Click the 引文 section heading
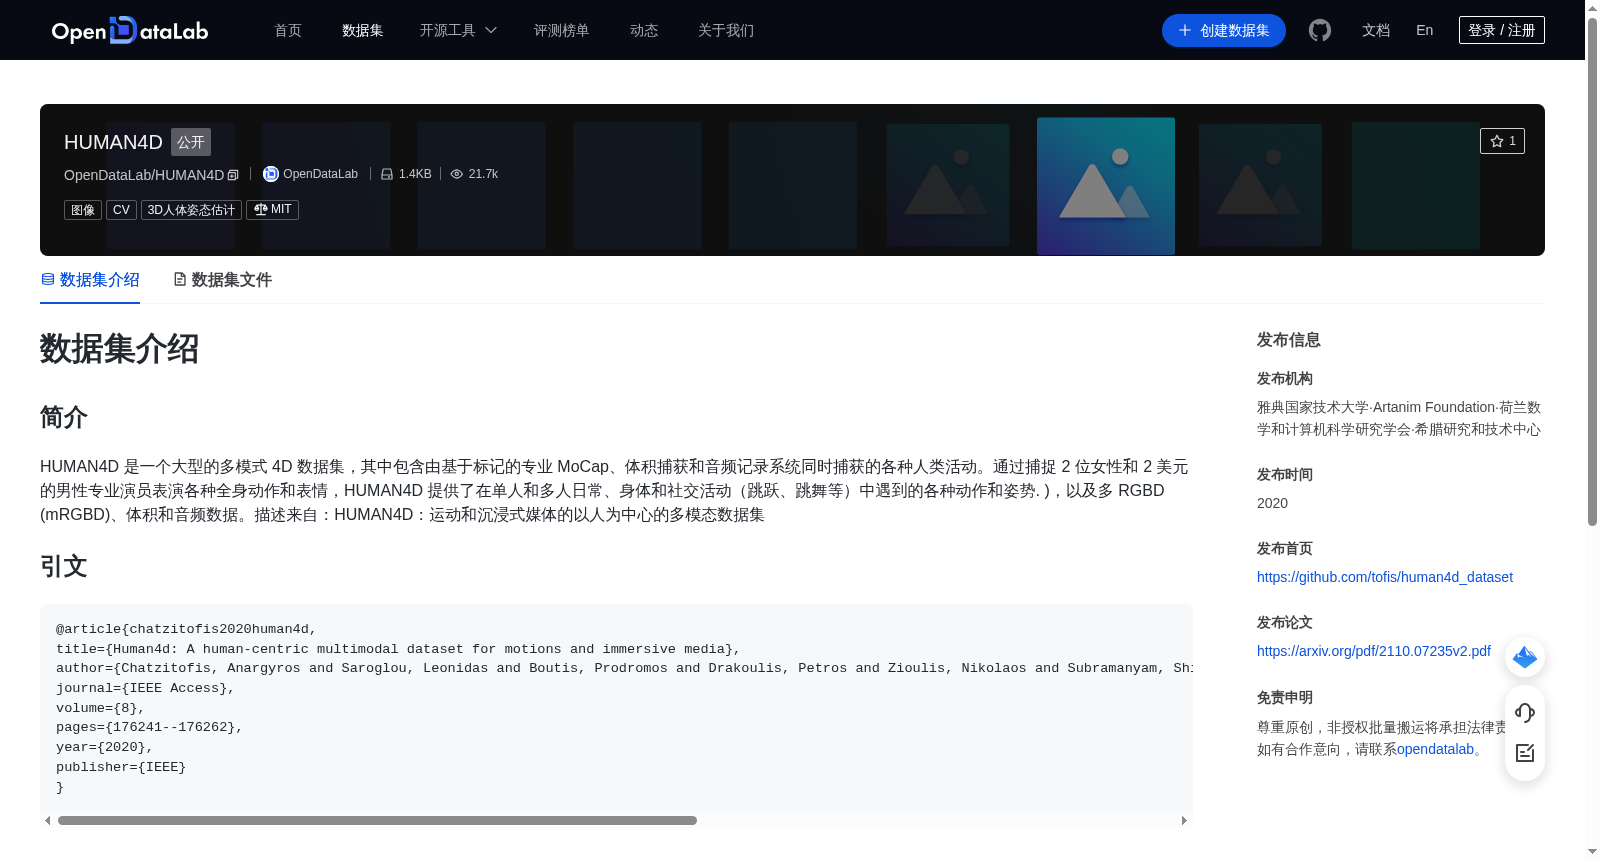 (64, 566)
